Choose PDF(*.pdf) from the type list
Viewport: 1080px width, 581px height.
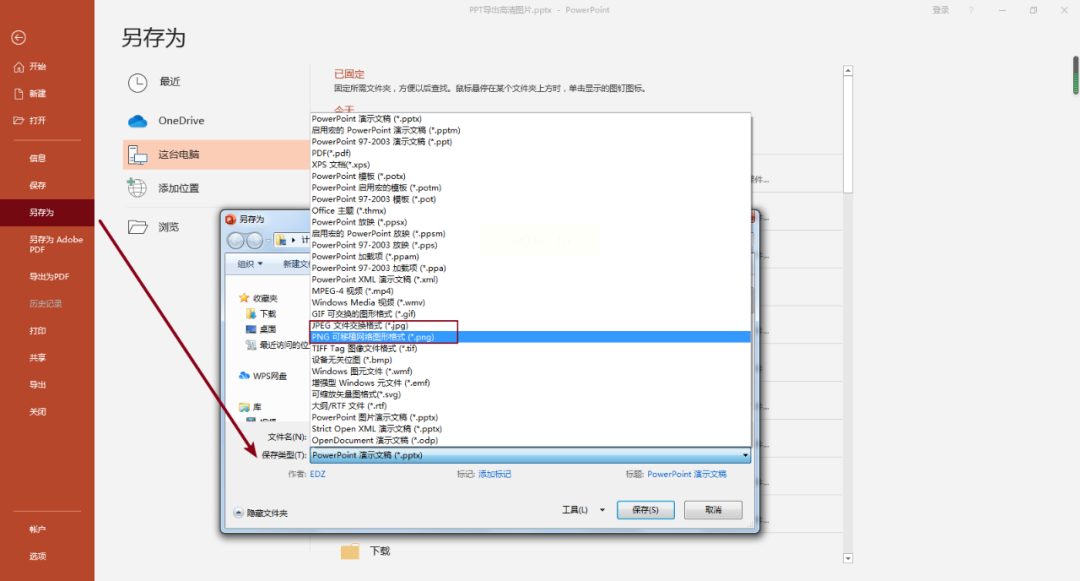point(530,154)
